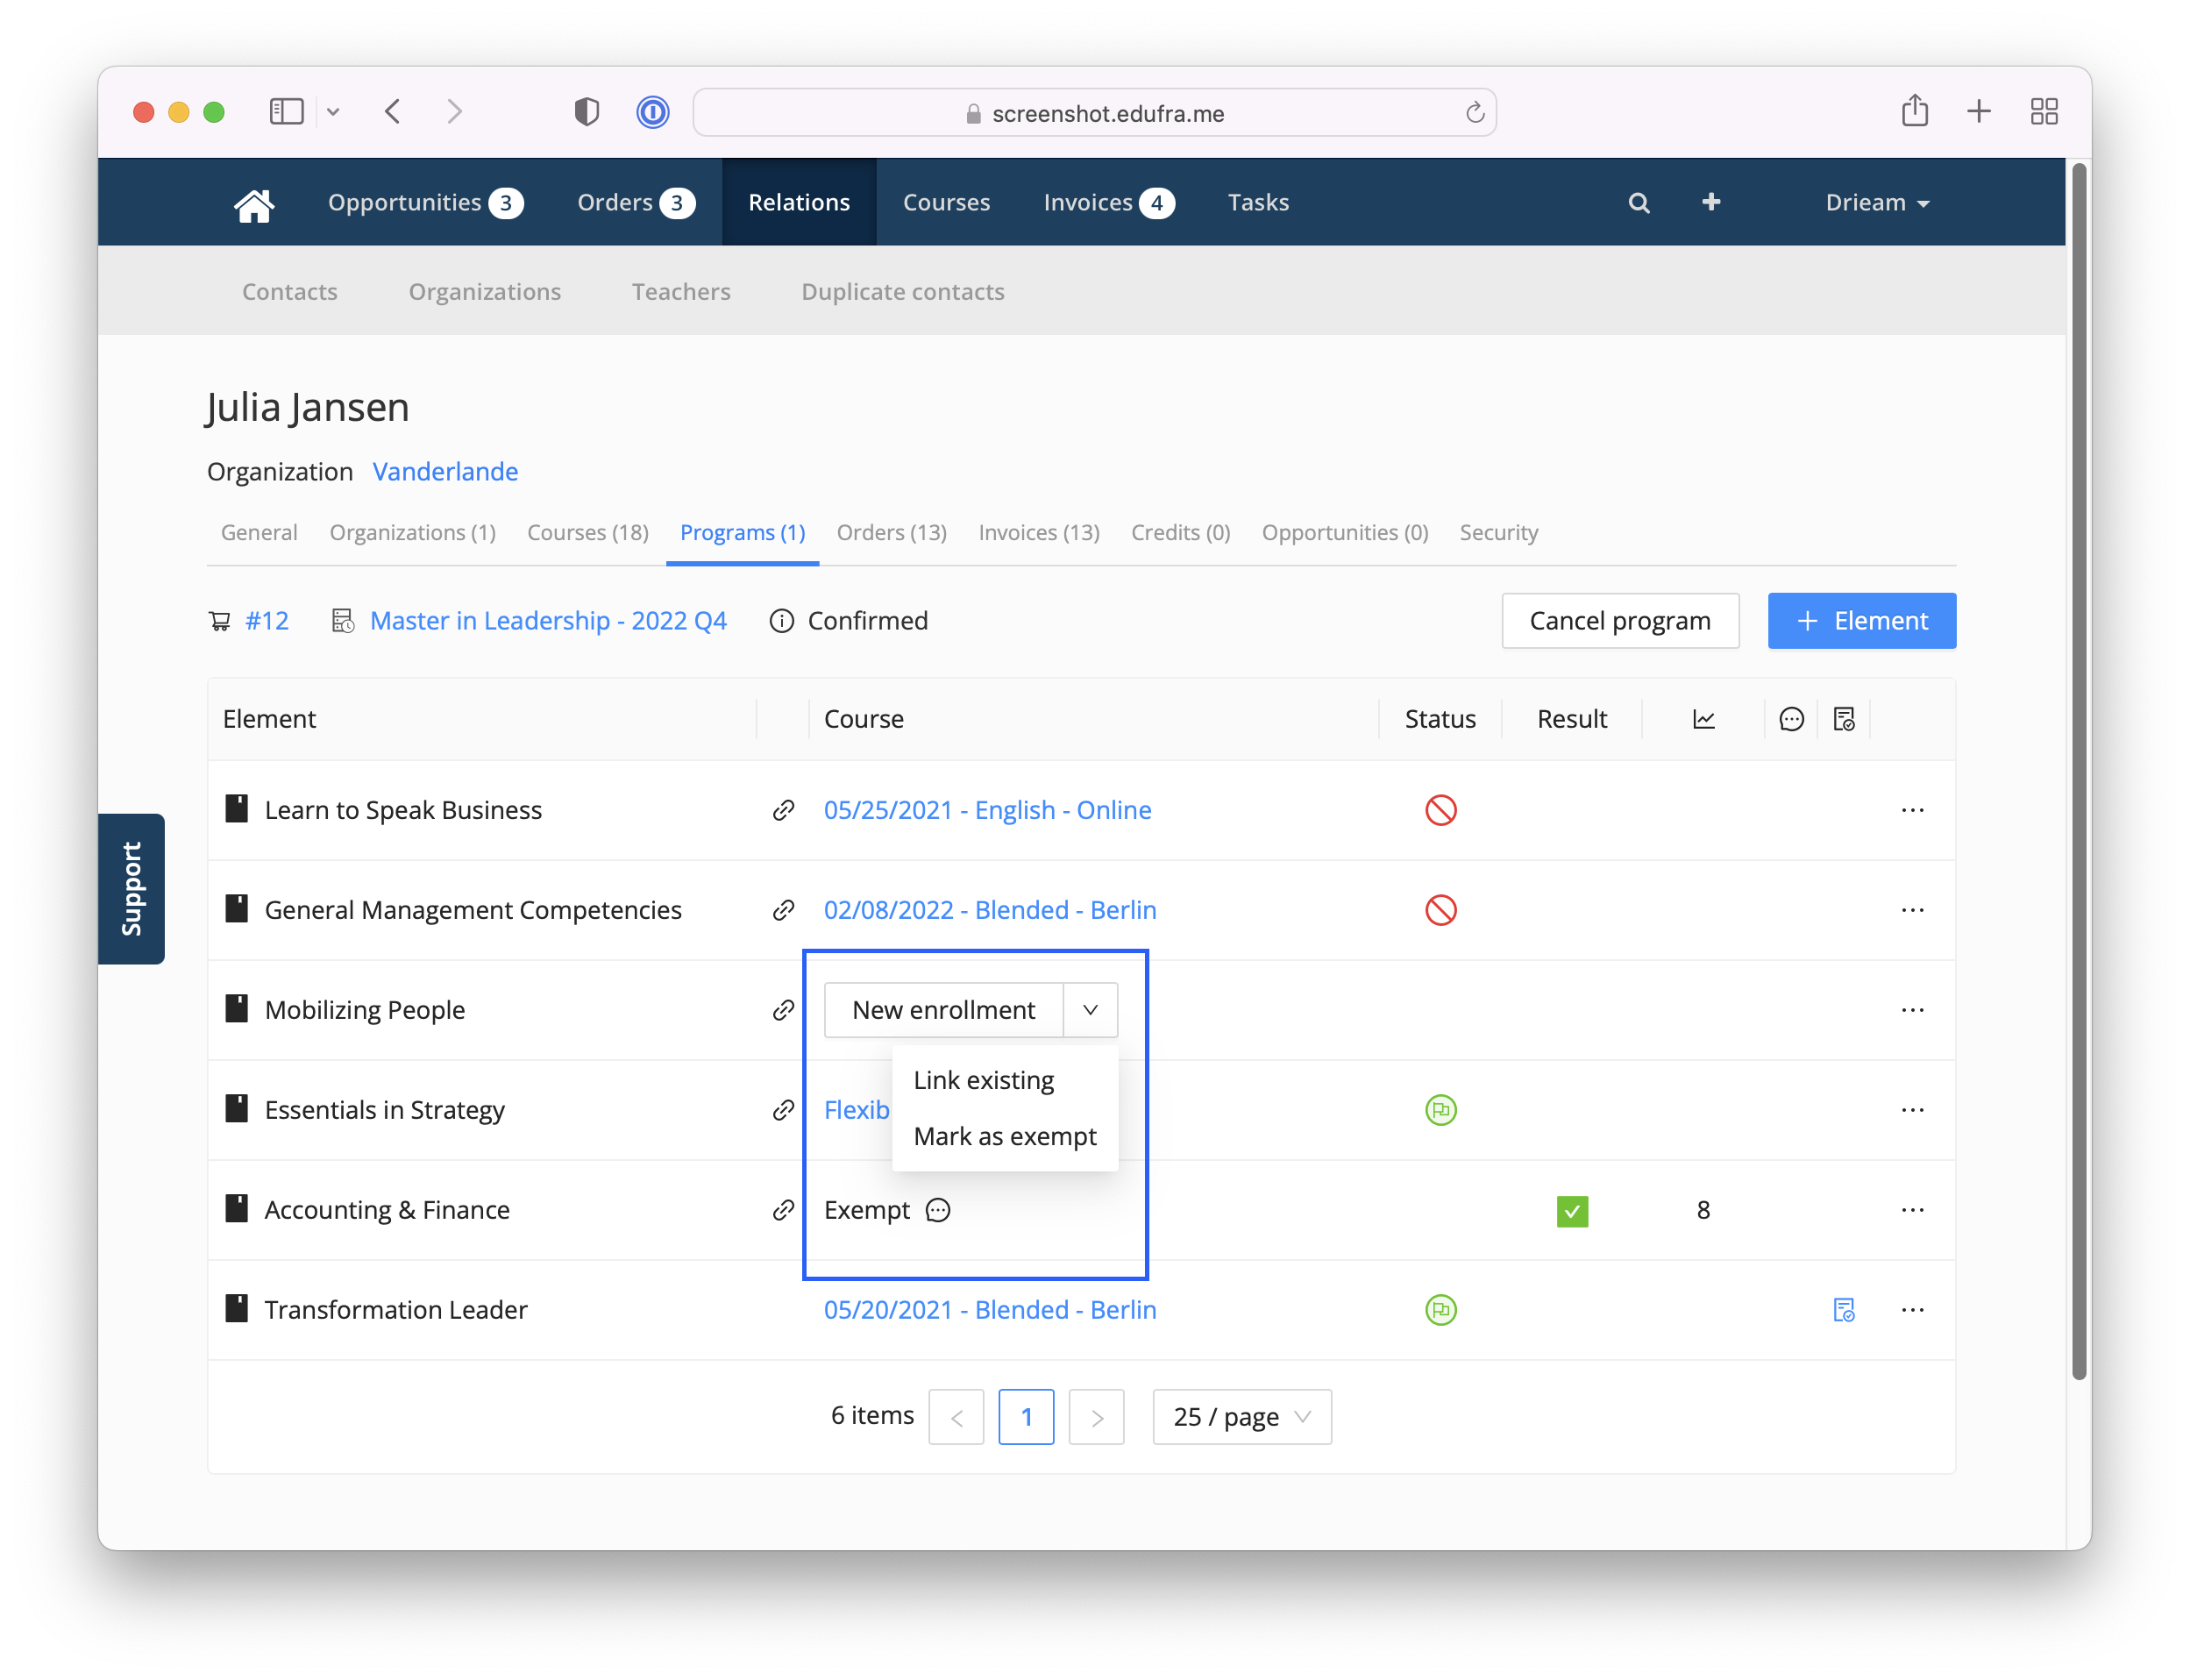Open certificate icon in Transformation Leader row

(x=1844, y=1310)
